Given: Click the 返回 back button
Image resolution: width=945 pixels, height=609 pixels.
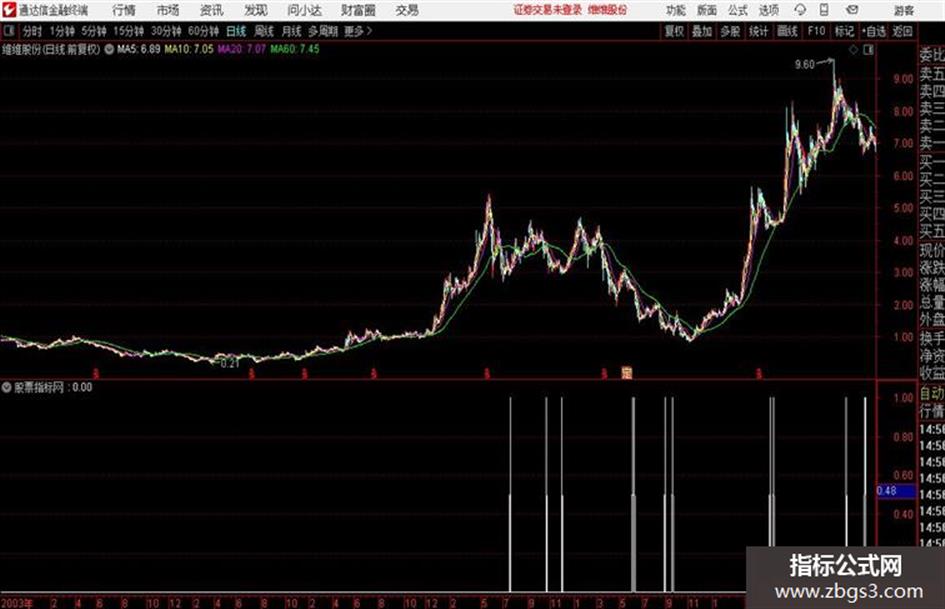Looking at the screenshot, I should click(x=903, y=31).
